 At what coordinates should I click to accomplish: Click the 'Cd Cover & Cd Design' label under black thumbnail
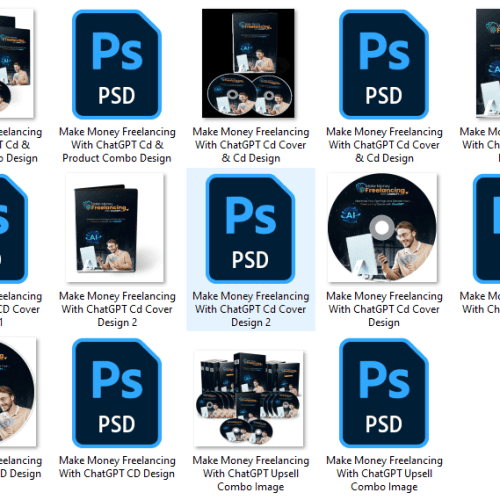pyautogui.click(x=251, y=145)
